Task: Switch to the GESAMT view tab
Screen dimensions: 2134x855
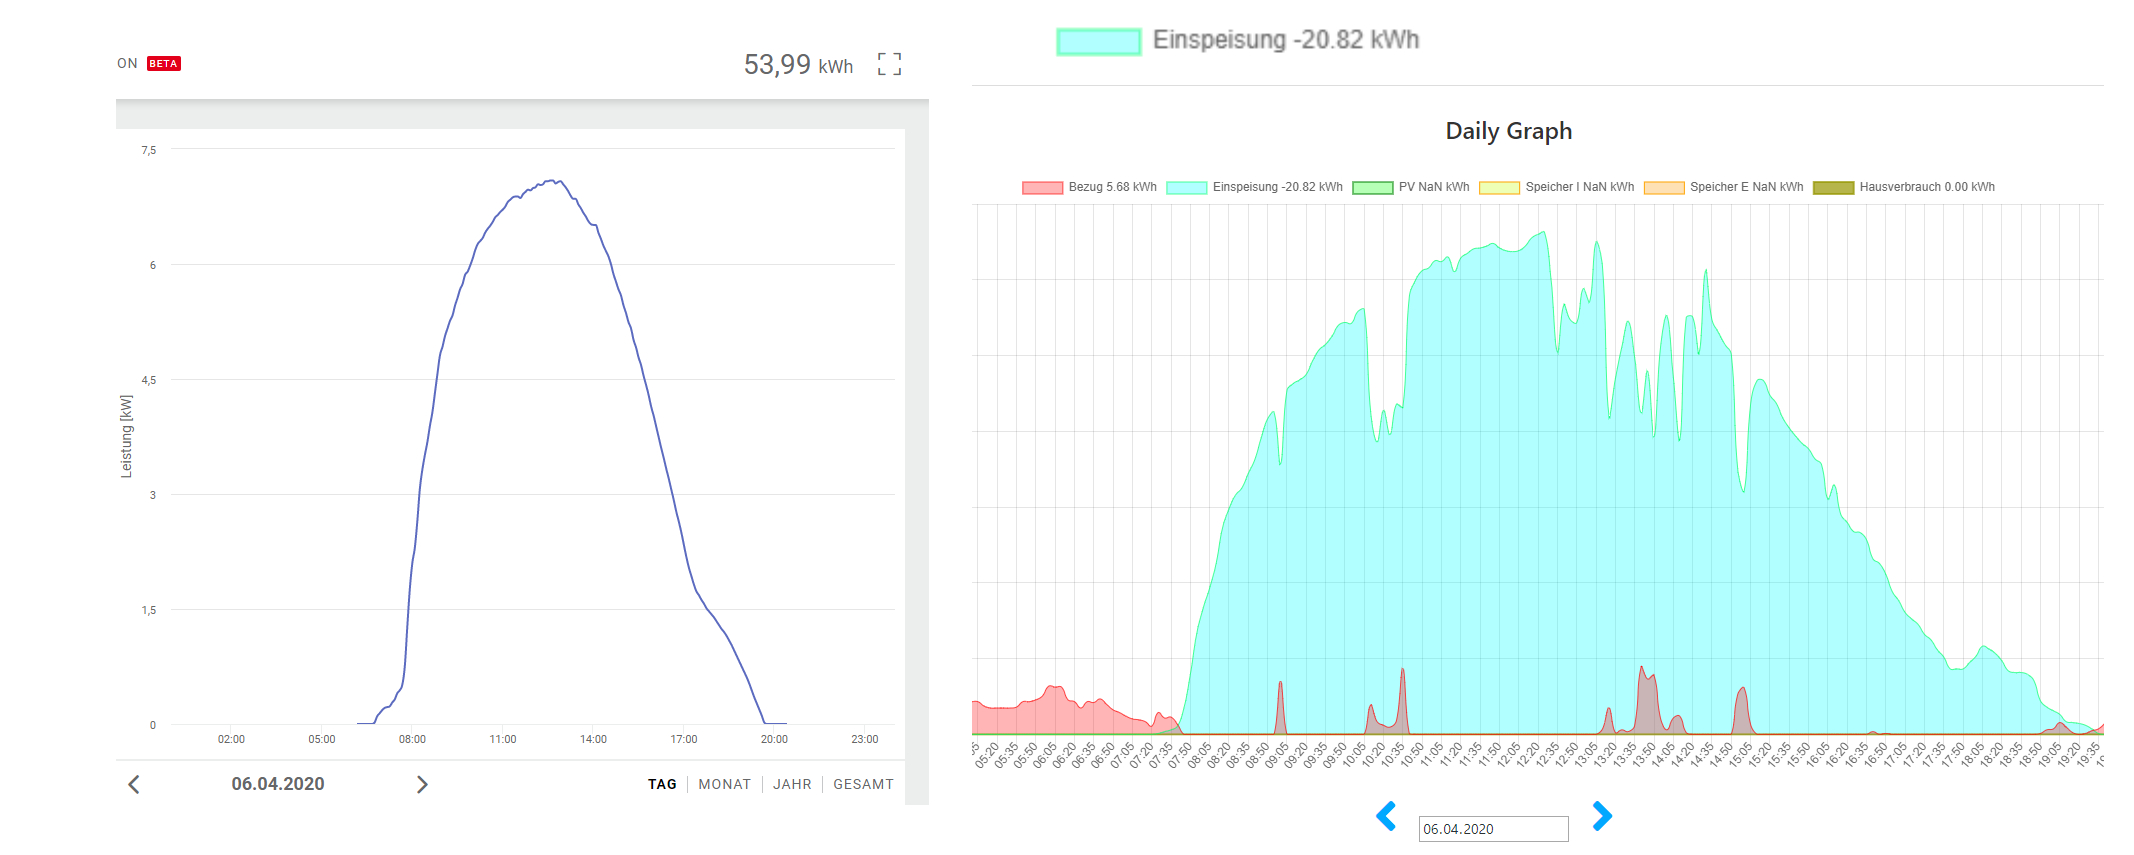Action: pyautogui.click(x=863, y=785)
